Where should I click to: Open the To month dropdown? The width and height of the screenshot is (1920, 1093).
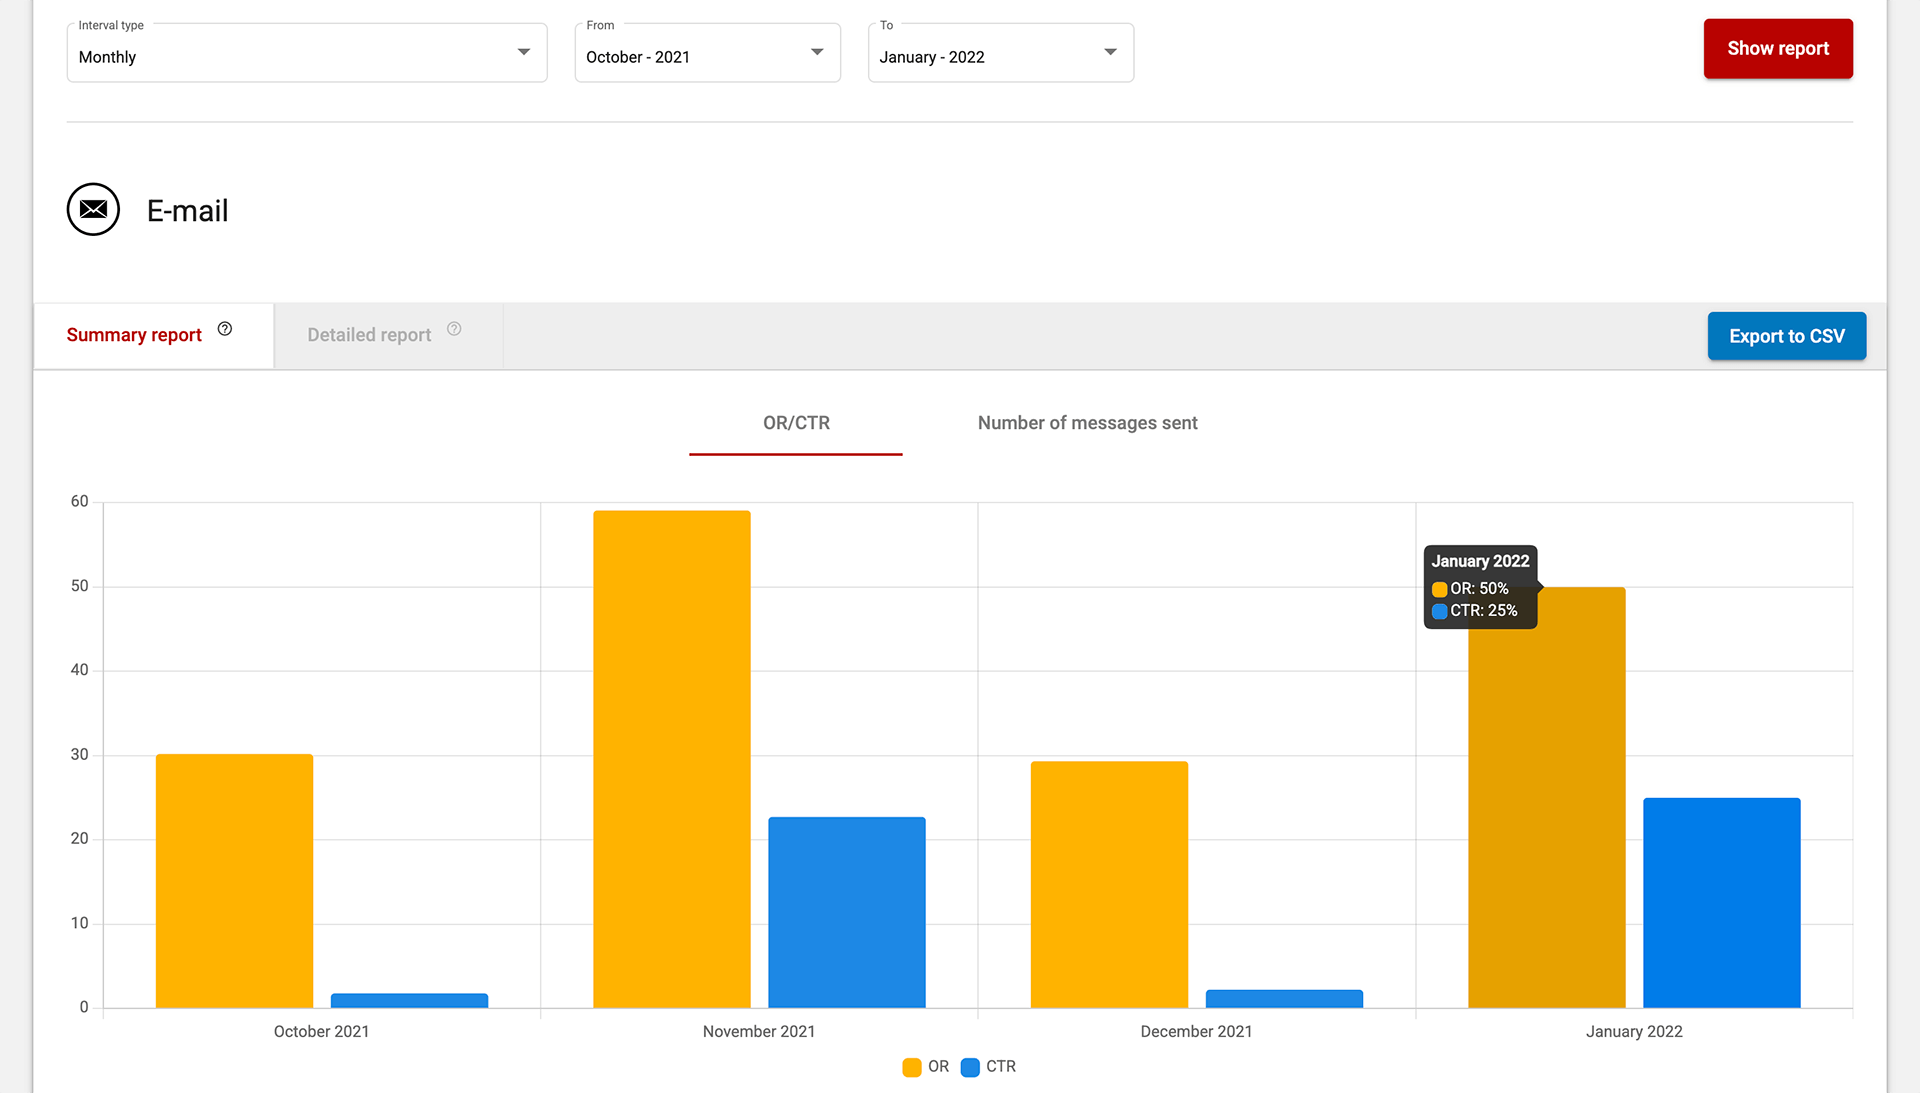tap(1000, 53)
